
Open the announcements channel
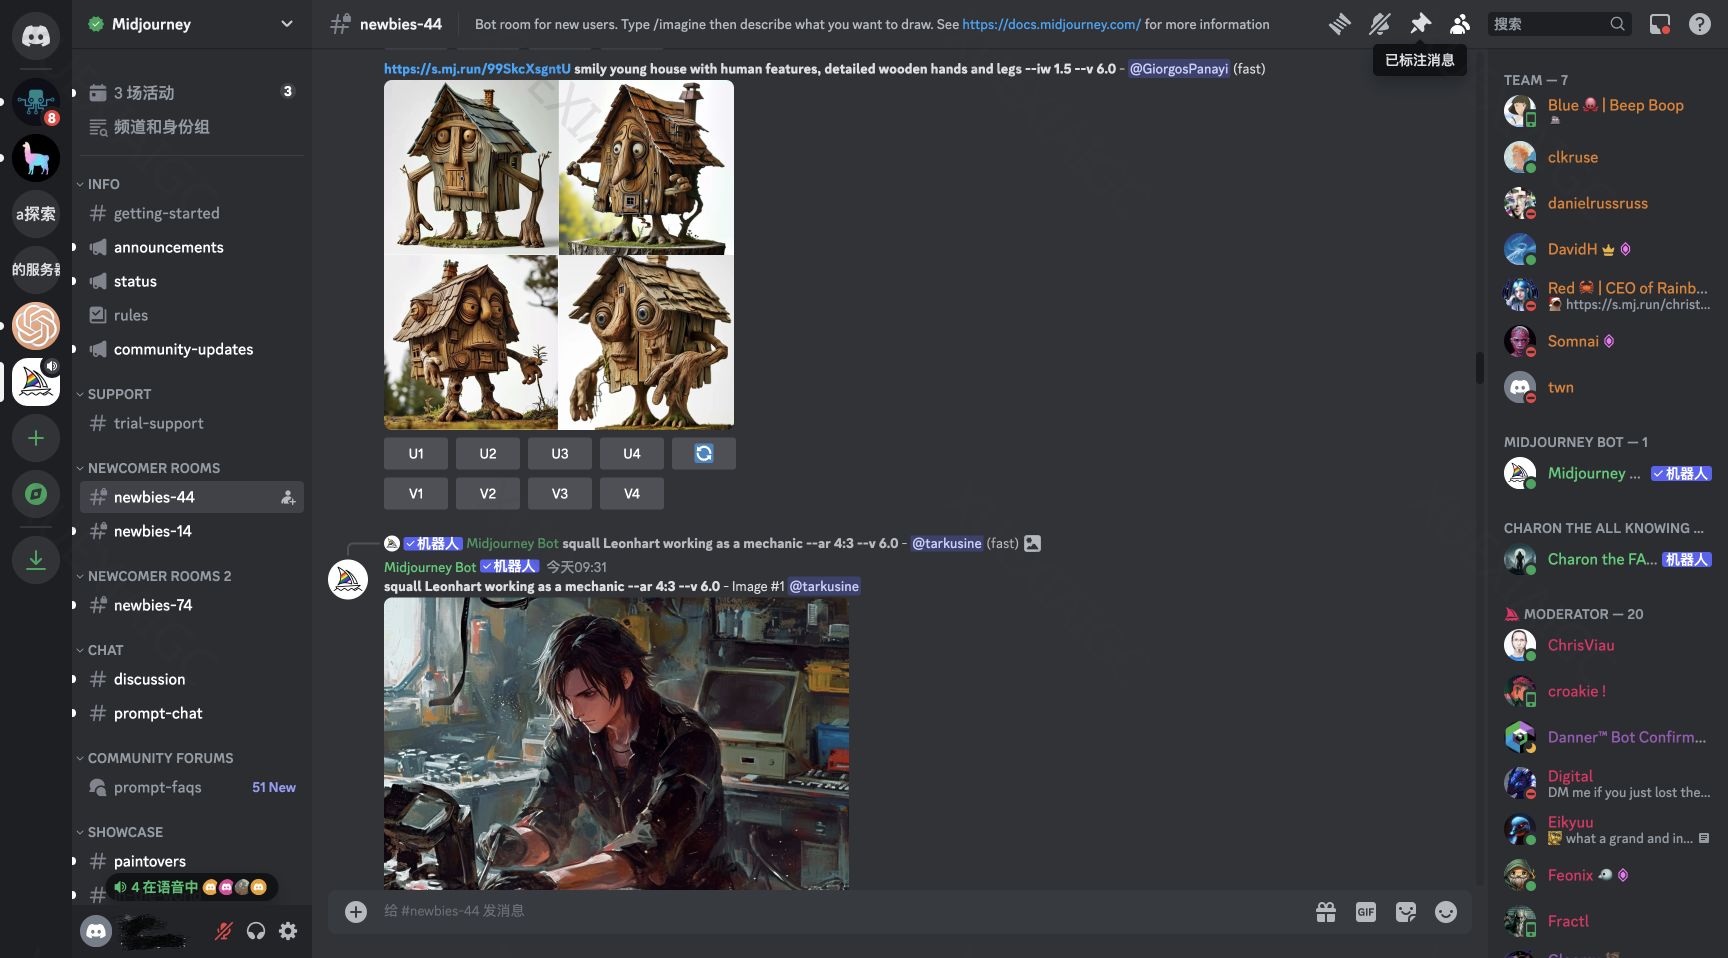[x=192, y=247]
